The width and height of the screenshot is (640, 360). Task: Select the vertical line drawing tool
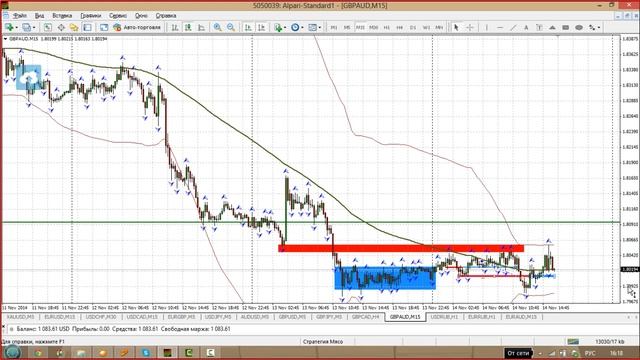[487, 27]
